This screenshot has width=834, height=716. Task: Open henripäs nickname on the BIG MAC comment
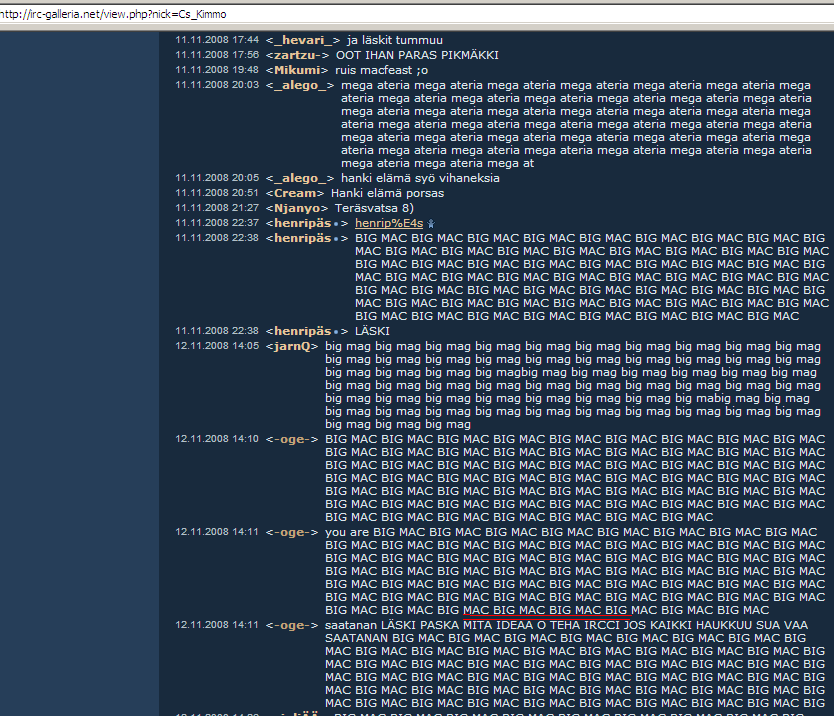click(x=303, y=238)
